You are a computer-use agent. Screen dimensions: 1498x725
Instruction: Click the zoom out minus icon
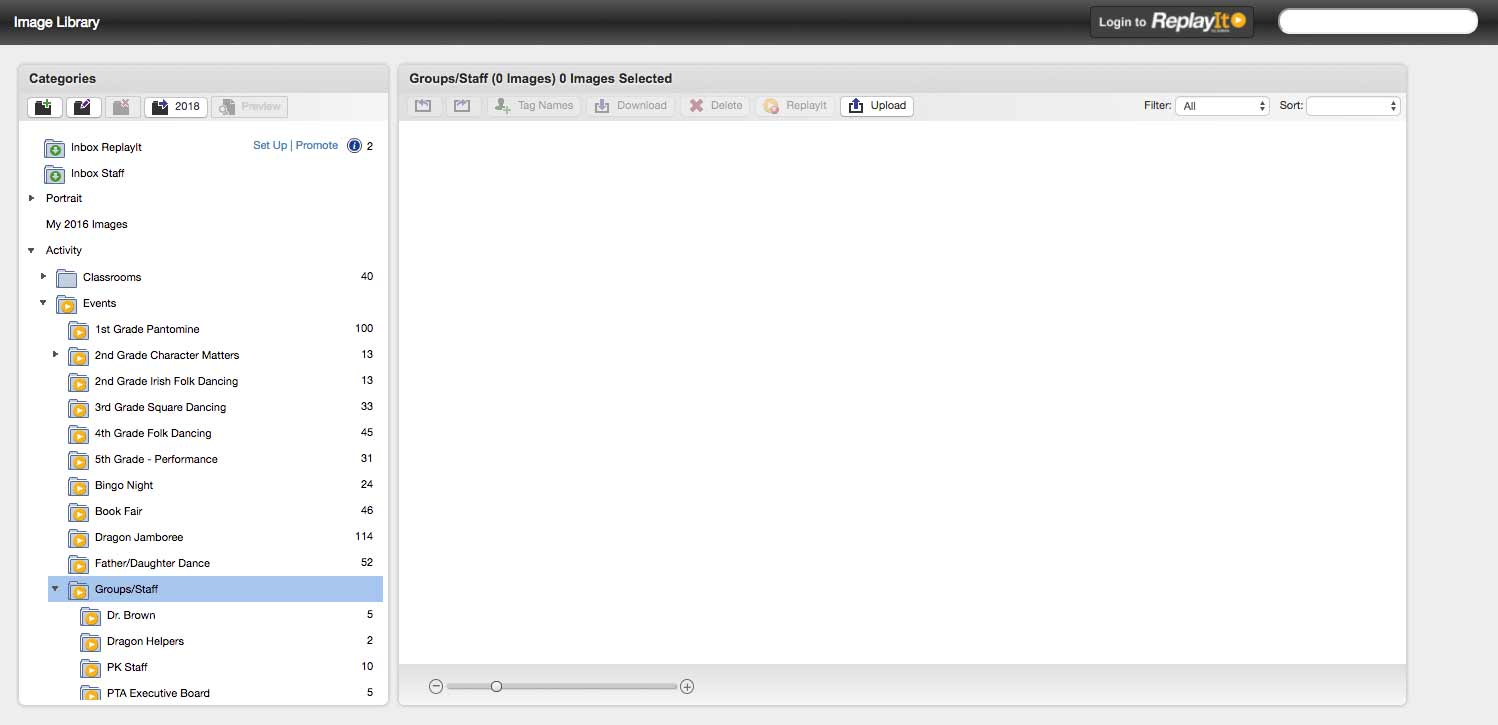pyautogui.click(x=436, y=686)
